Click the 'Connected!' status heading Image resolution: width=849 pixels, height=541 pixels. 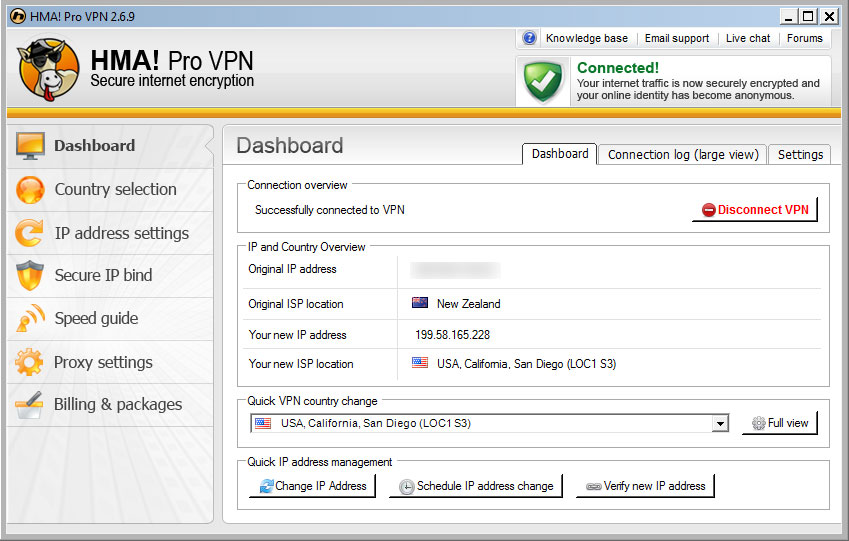point(618,68)
